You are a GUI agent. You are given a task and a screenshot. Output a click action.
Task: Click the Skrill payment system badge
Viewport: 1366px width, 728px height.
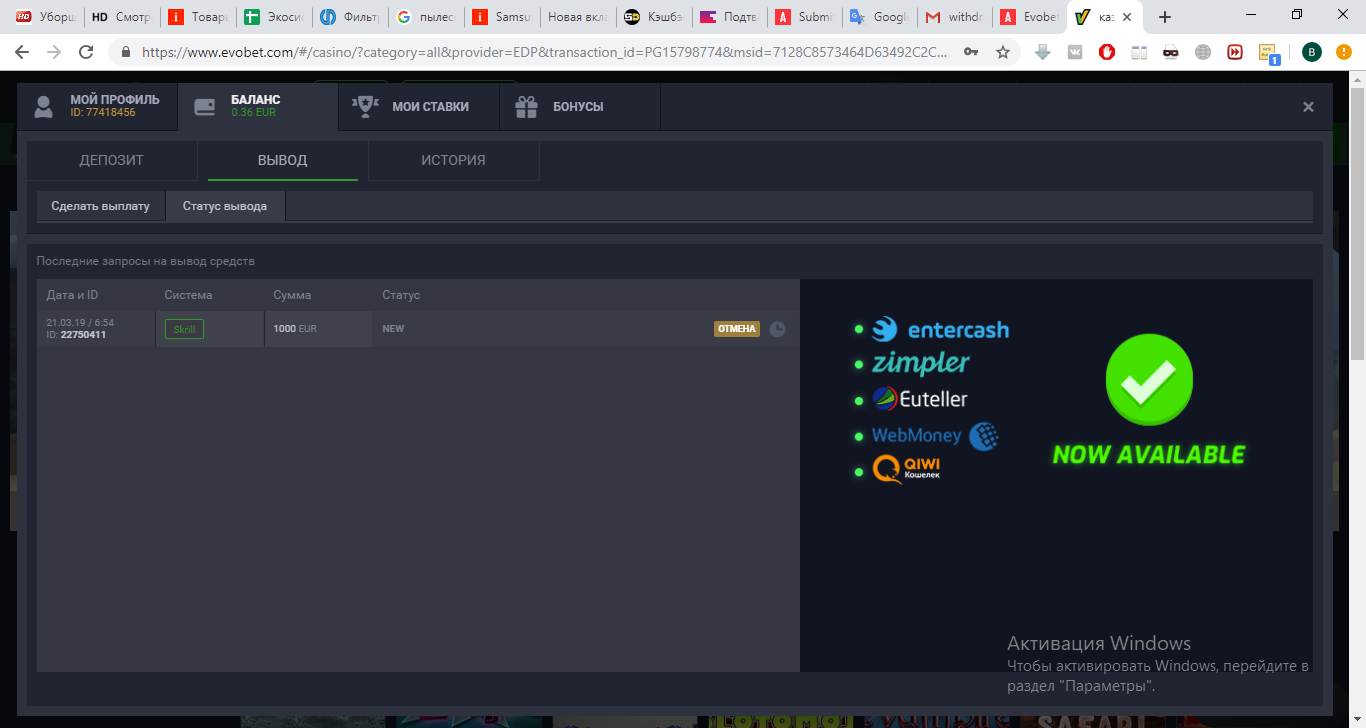[x=184, y=329]
